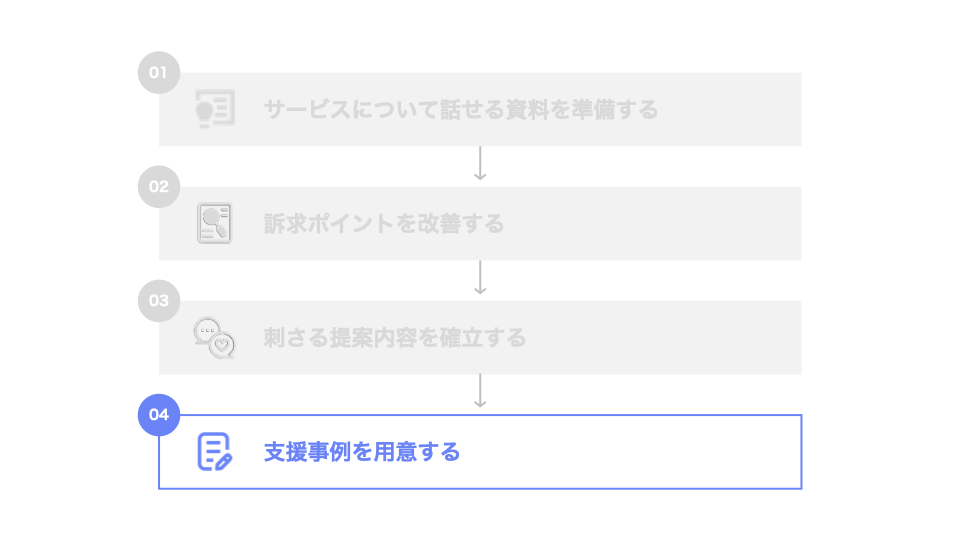Select the gray 02 number badge
960x540 pixels.
(158, 187)
